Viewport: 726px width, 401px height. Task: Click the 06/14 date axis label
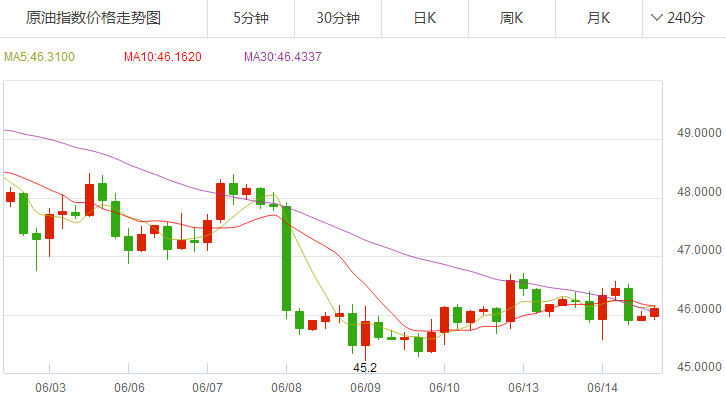(602, 388)
